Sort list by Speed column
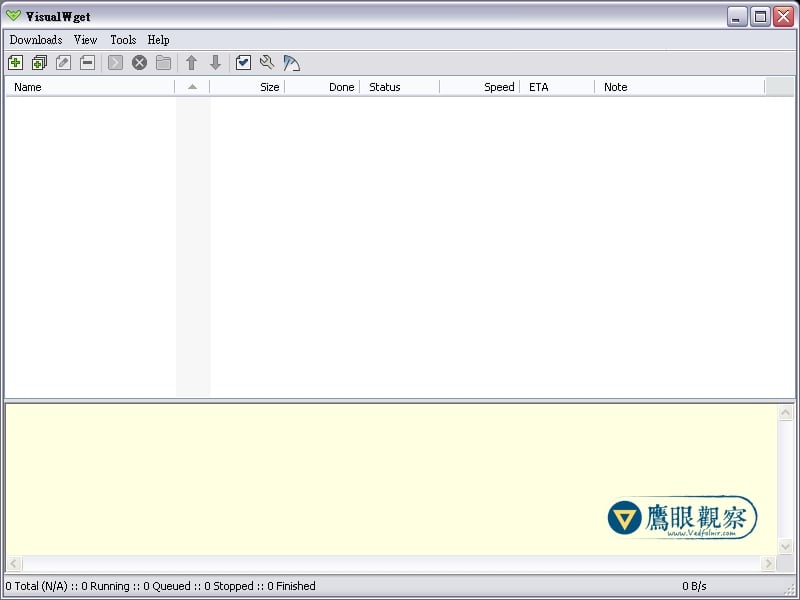Screen dimensions: 800x600 pos(480,87)
